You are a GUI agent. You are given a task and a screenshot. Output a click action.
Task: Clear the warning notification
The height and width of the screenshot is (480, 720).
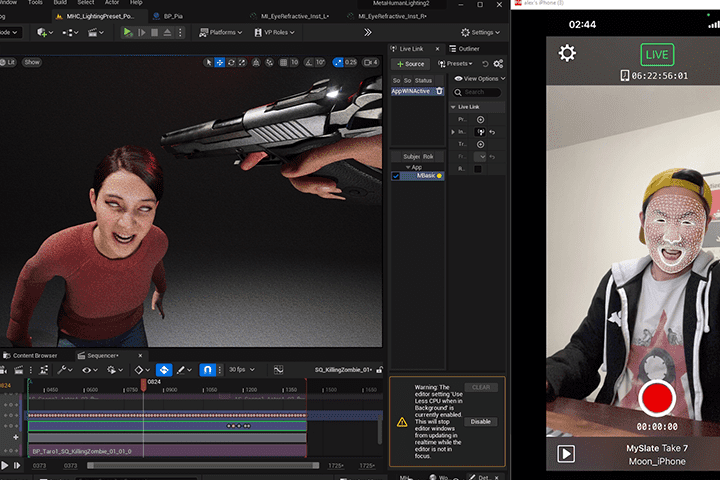[x=481, y=387]
